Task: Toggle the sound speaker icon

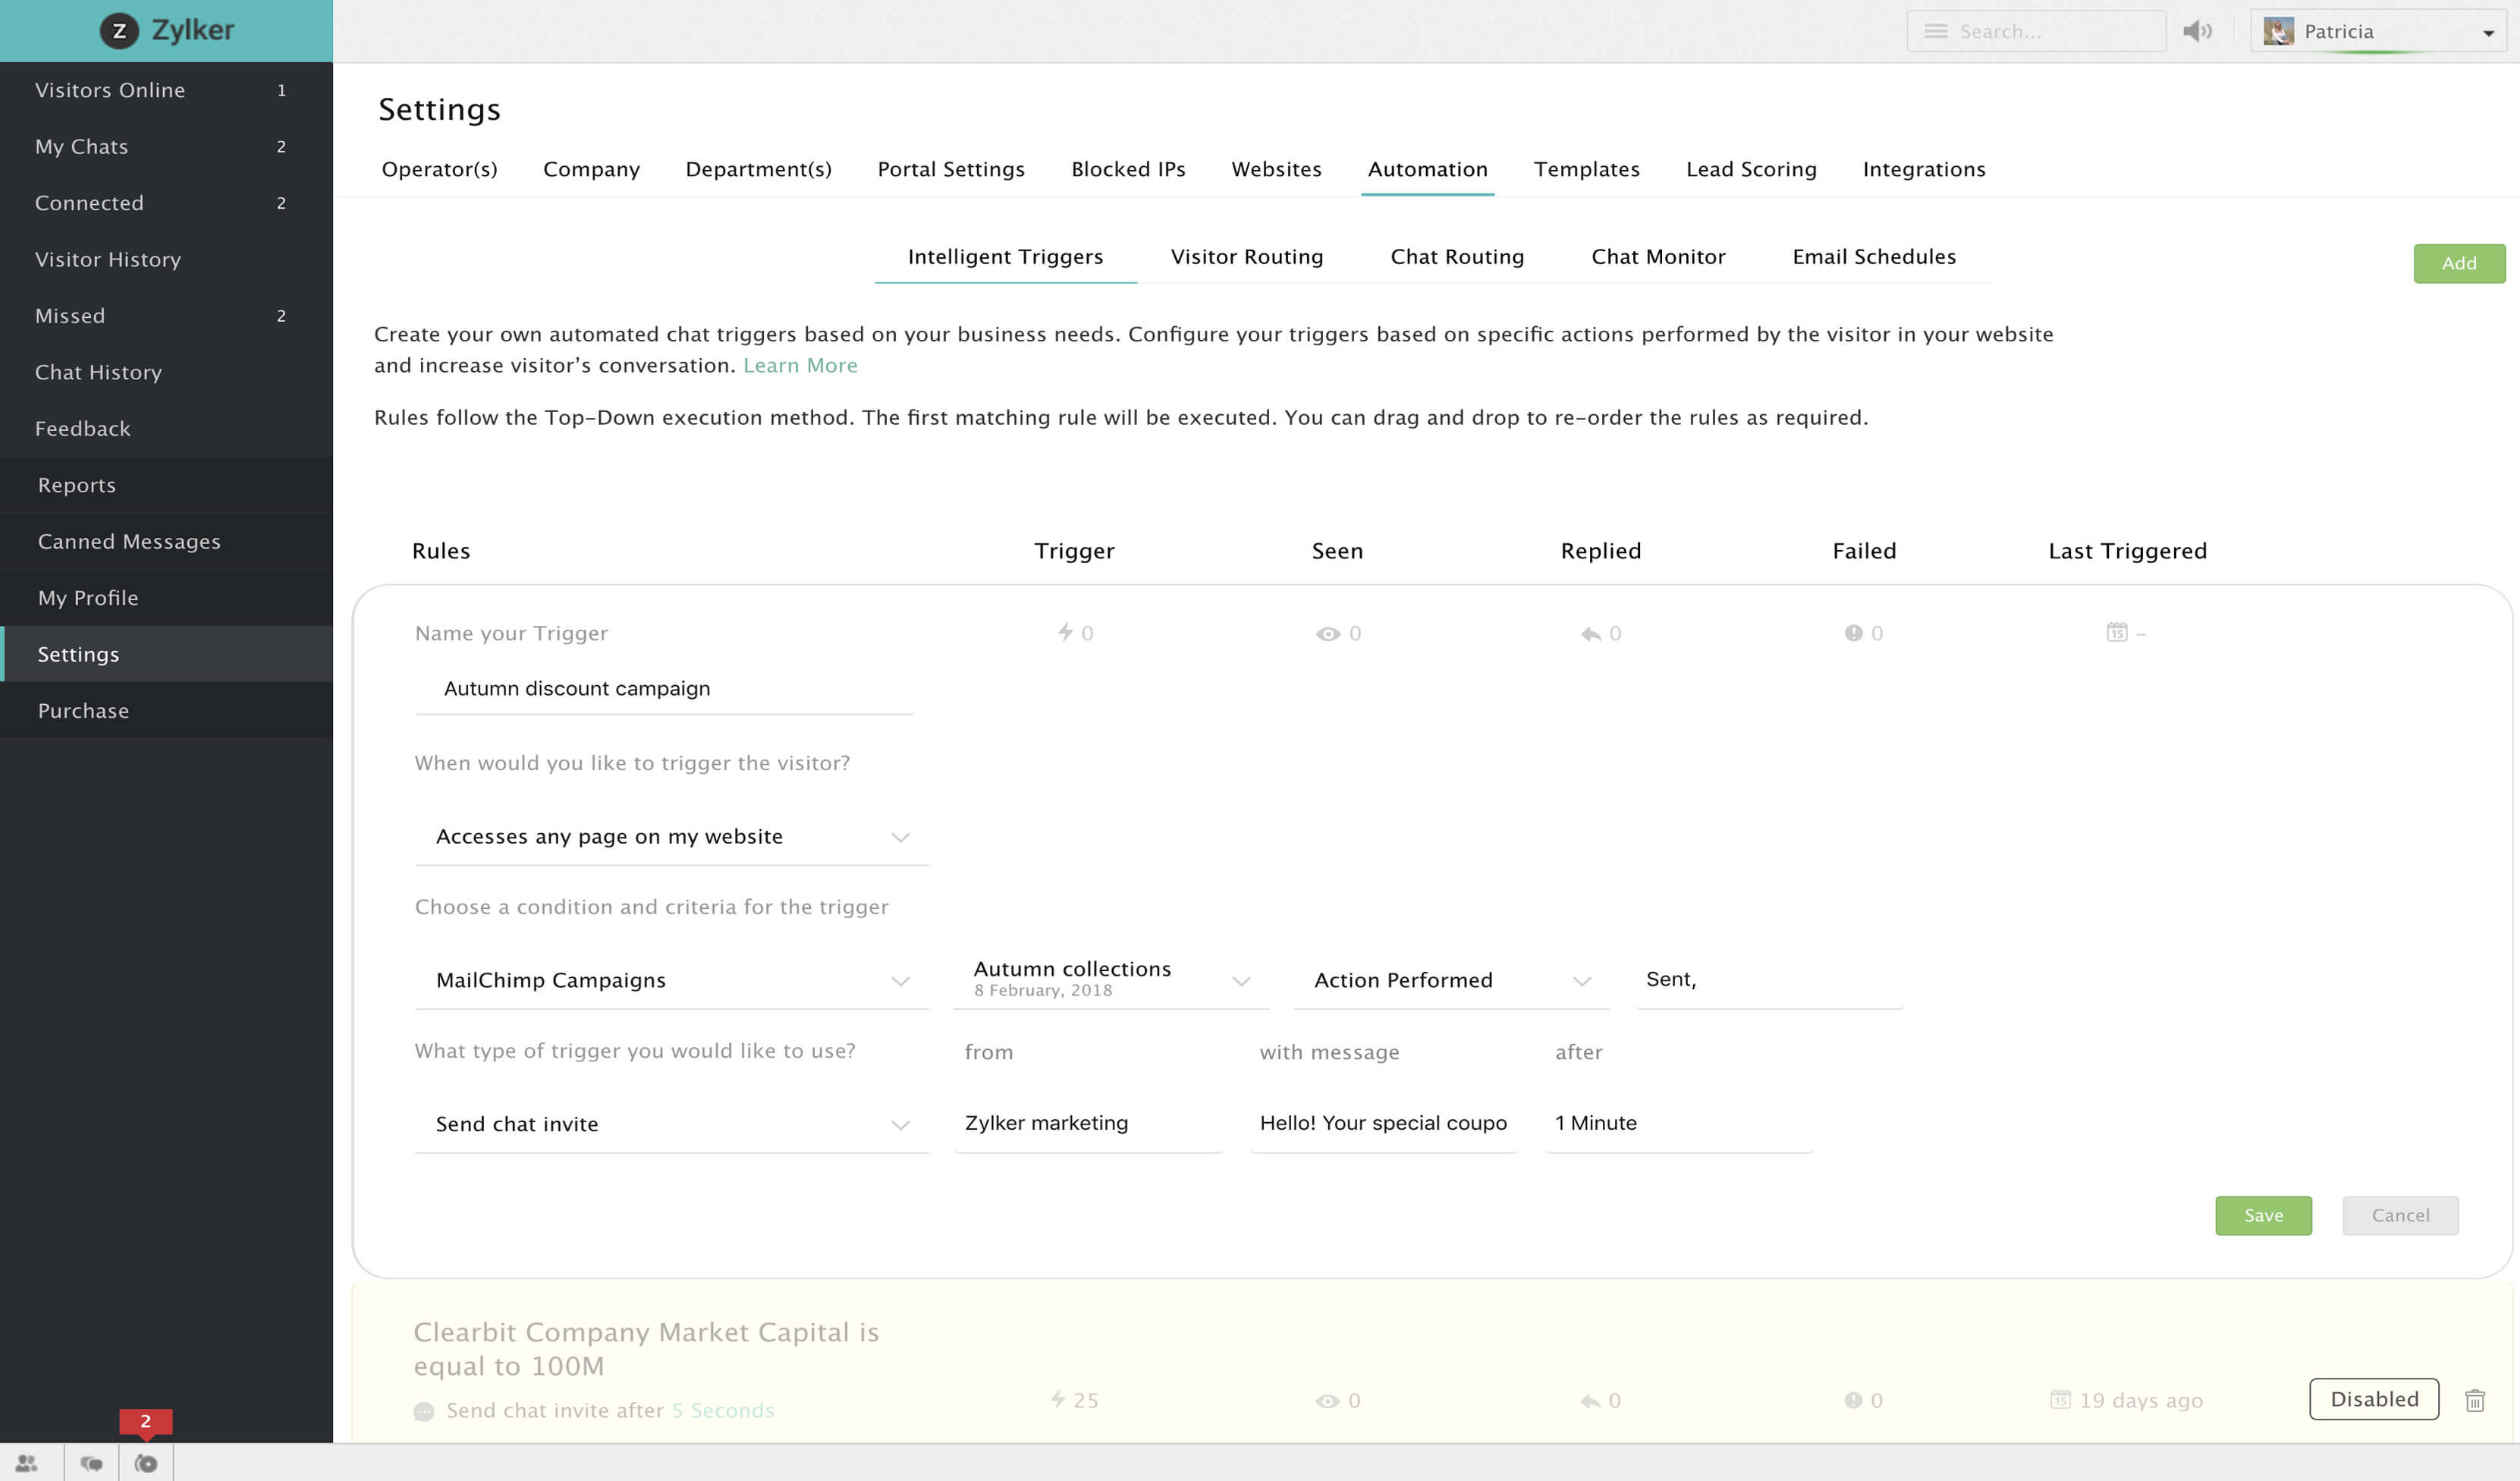Action: (x=2197, y=31)
